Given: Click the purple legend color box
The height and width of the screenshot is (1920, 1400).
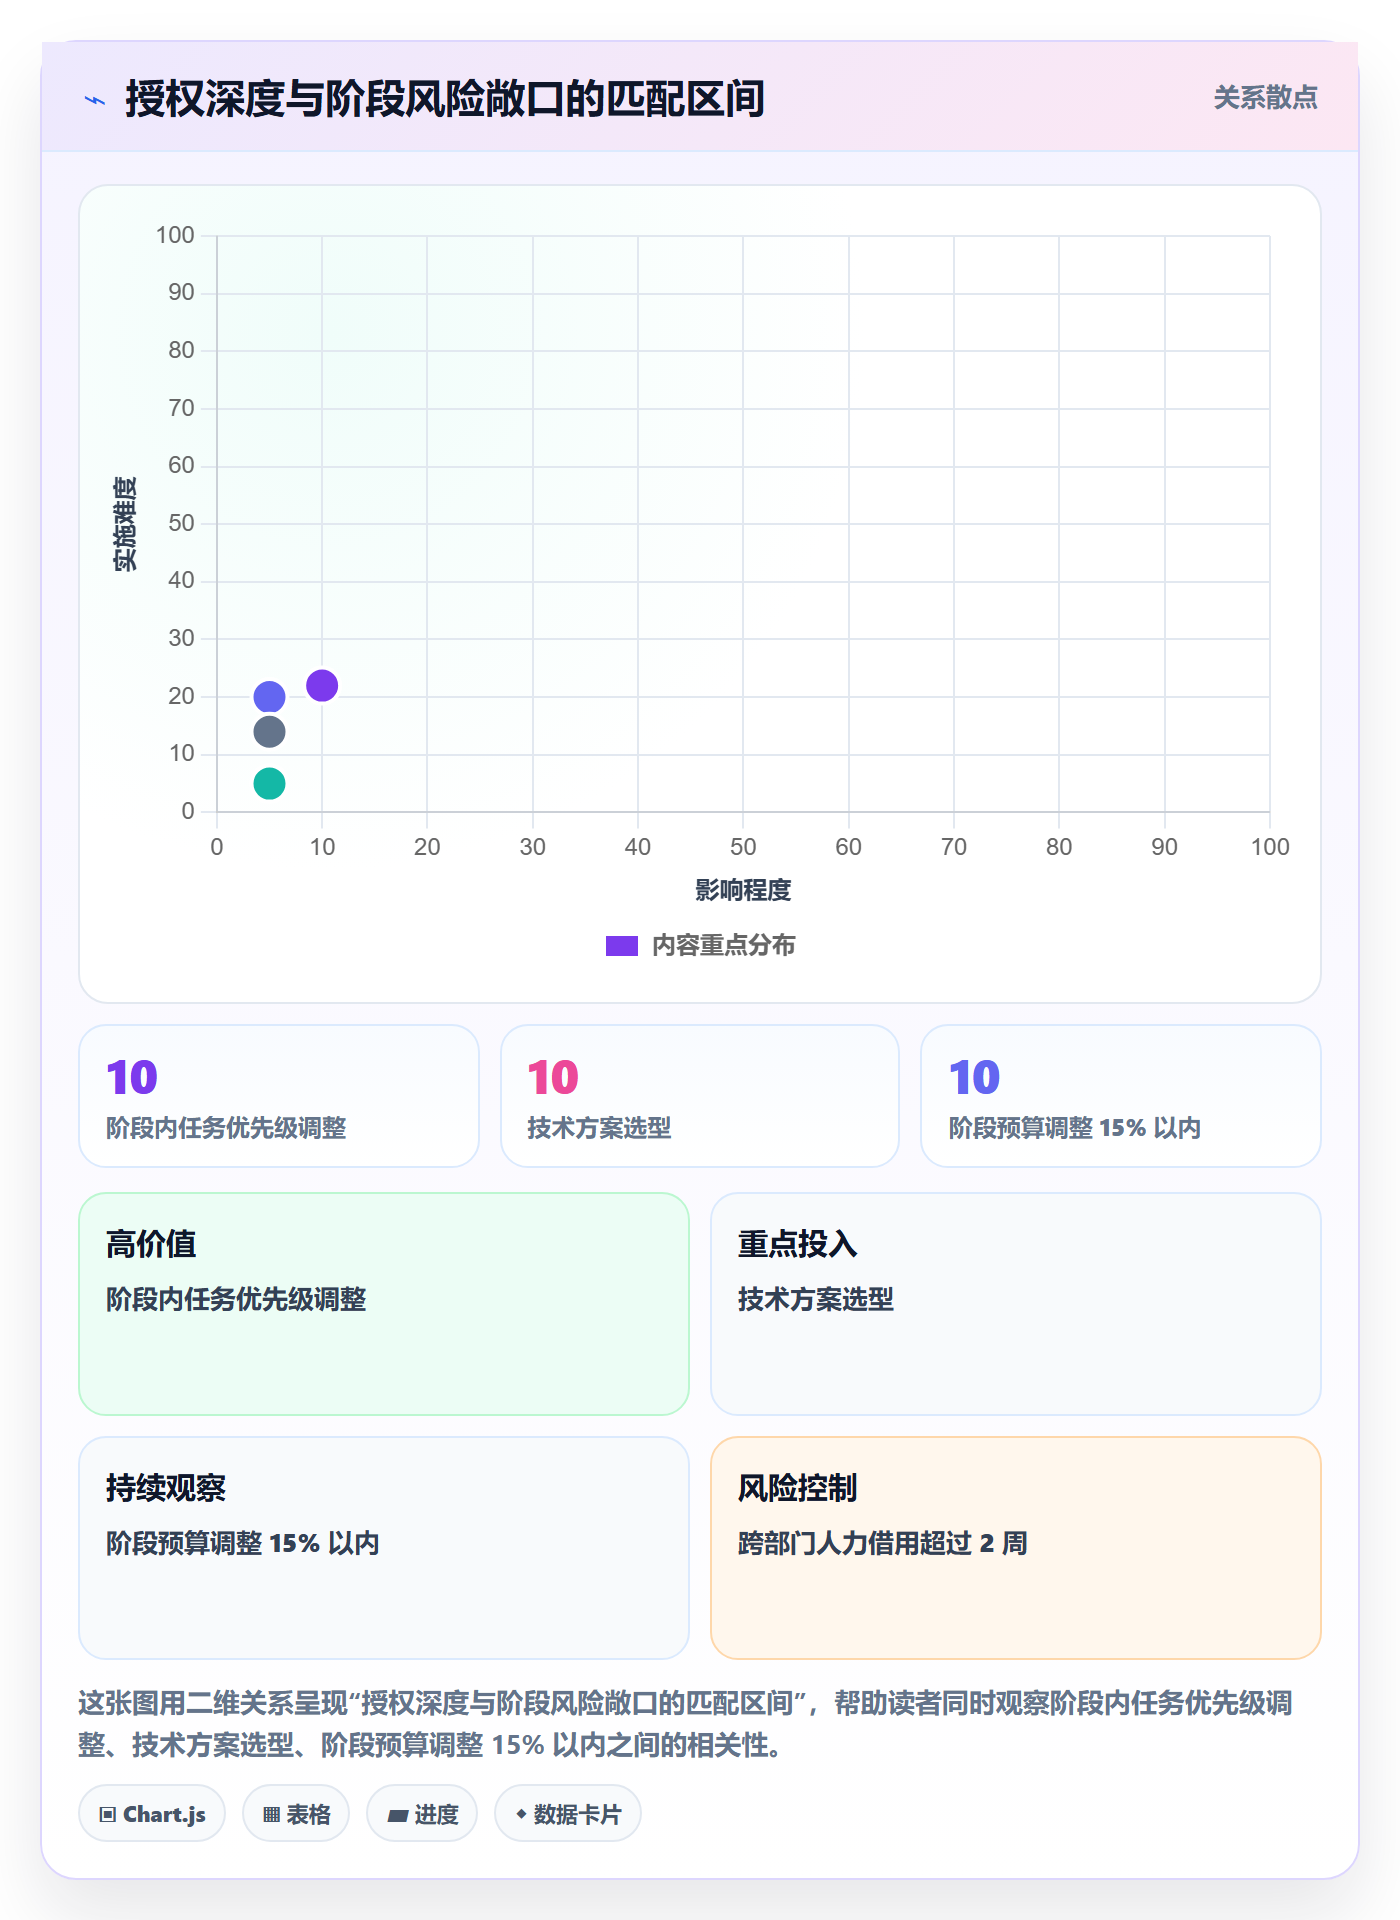Looking at the screenshot, I should [622, 946].
